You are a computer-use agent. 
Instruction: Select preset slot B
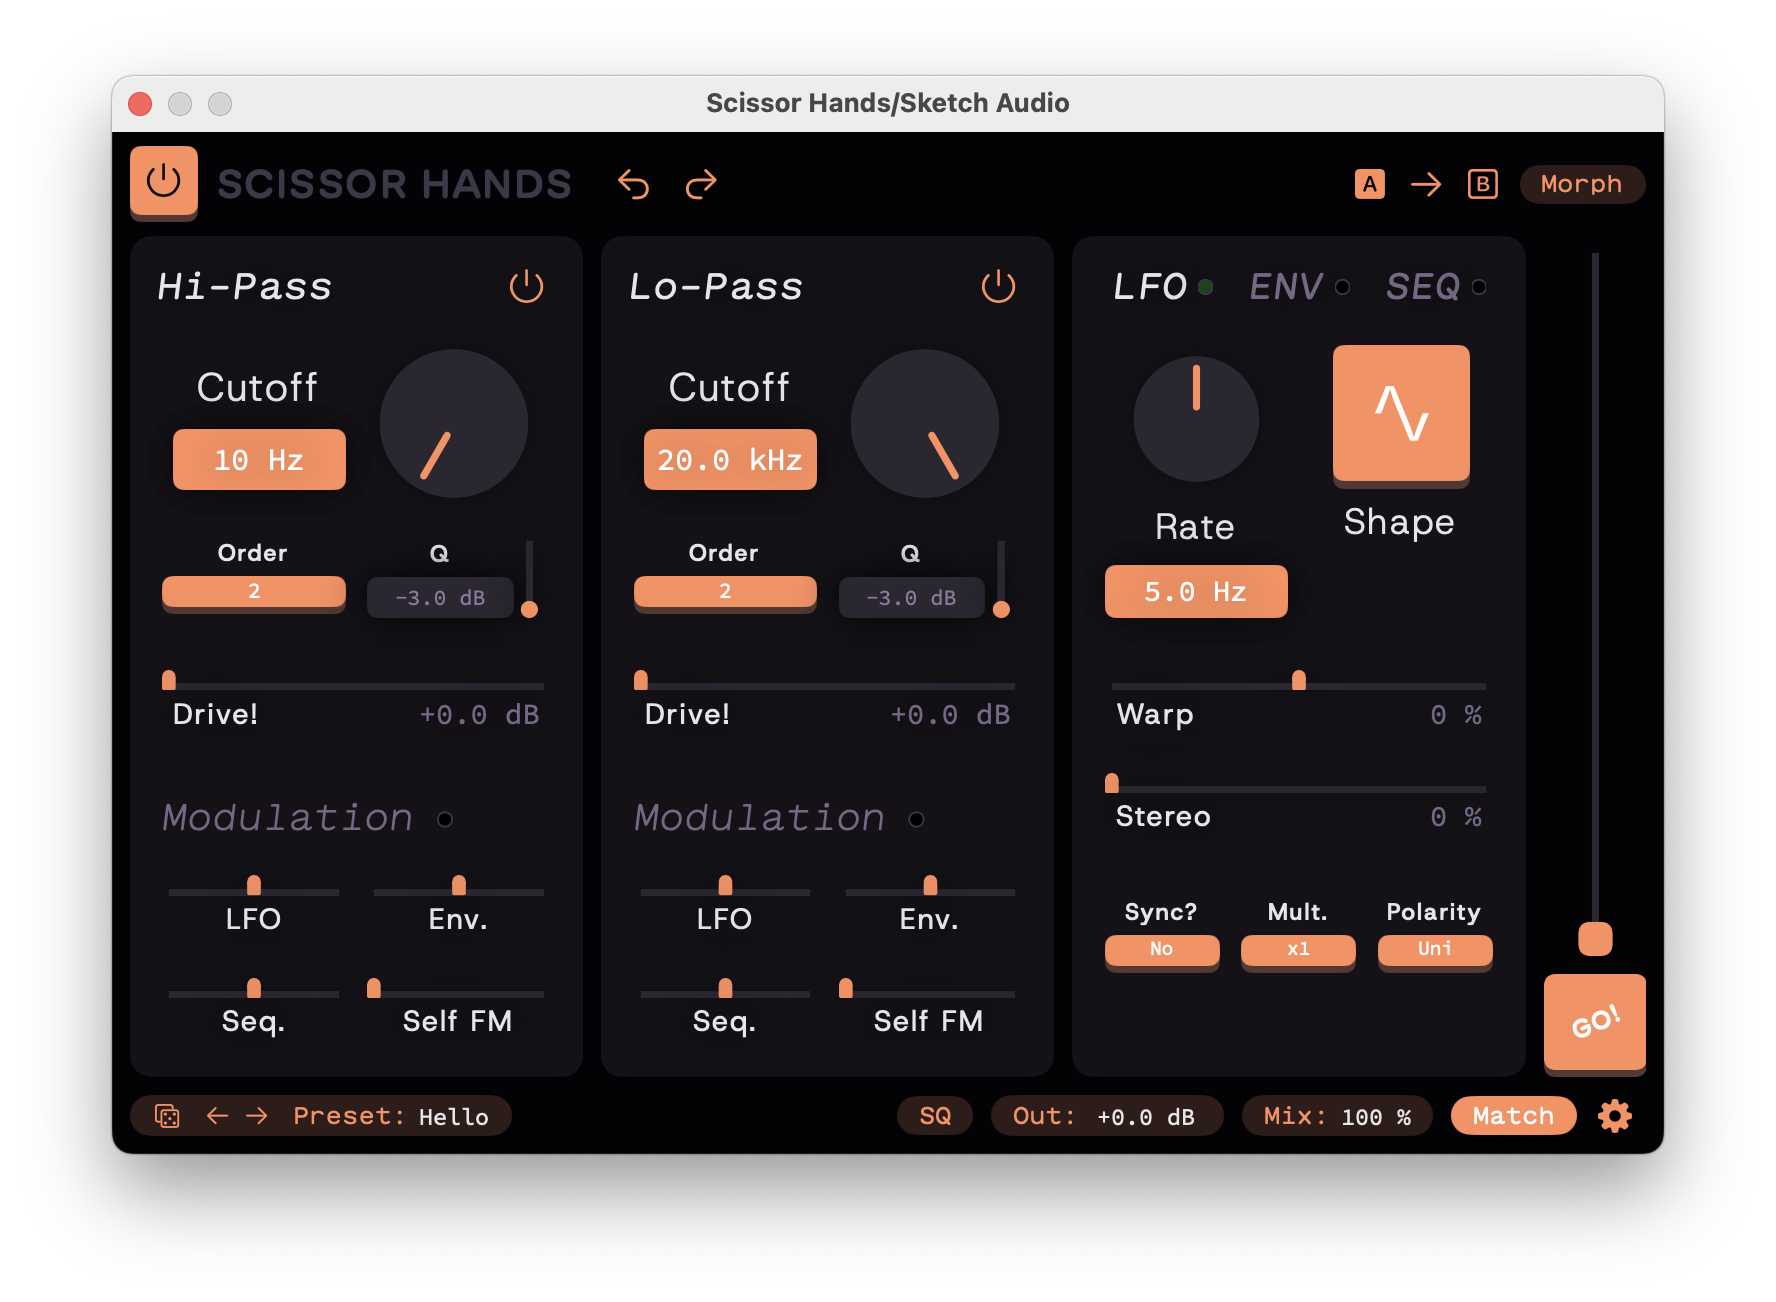pyautogui.click(x=1482, y=184)
